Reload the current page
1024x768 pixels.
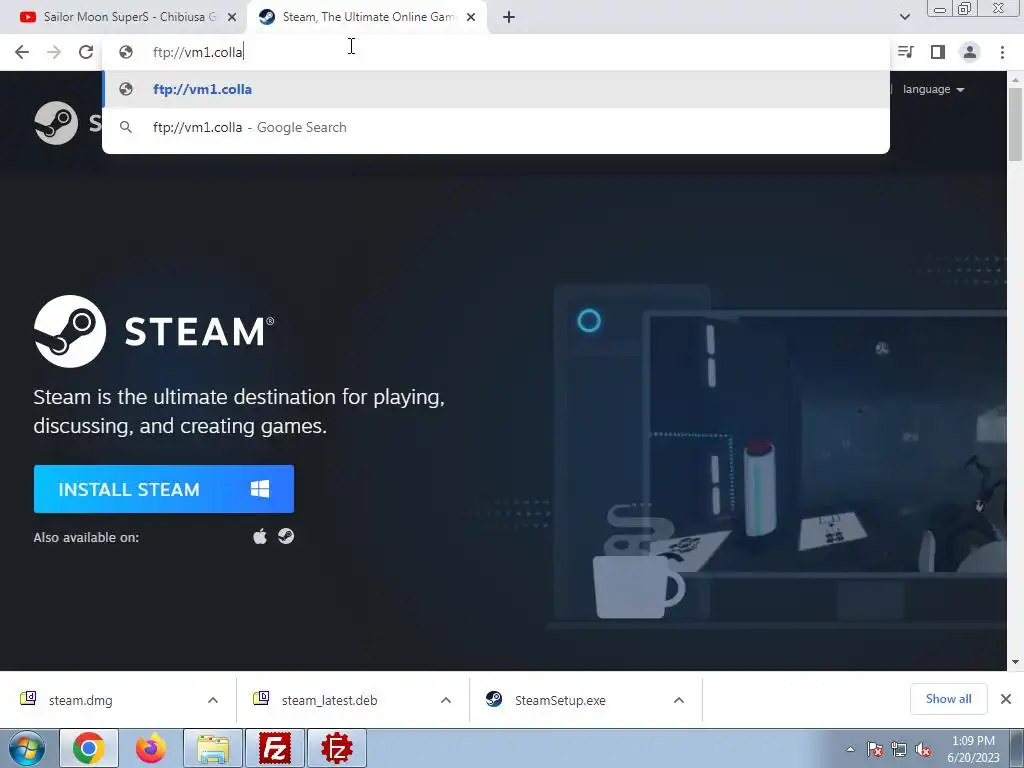click(x=86, y=52)
